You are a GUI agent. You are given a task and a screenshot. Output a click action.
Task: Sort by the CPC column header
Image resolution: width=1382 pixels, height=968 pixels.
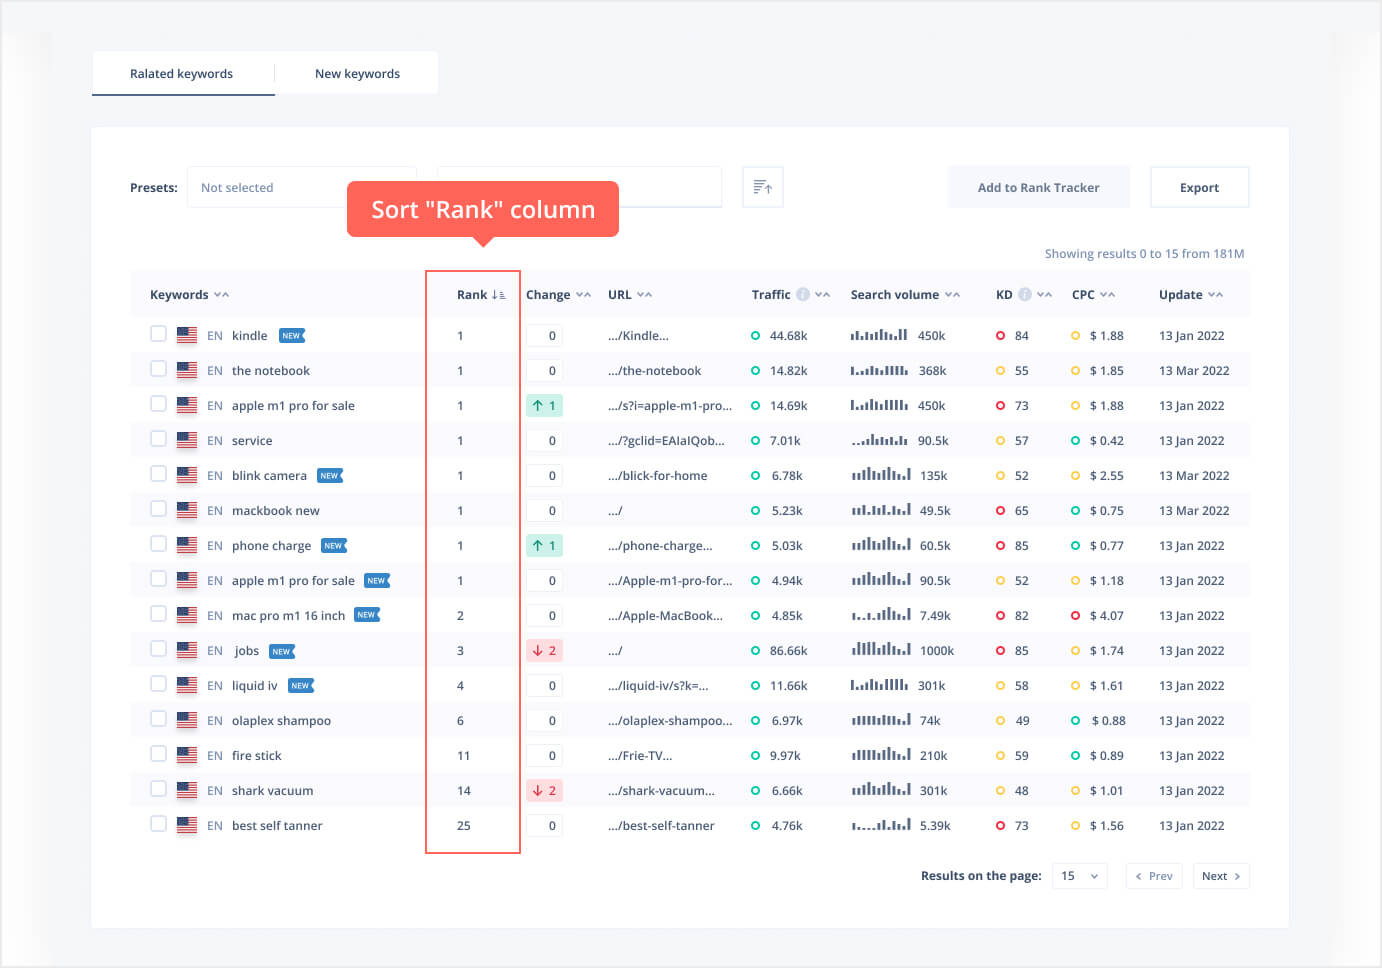[1093, 295]
